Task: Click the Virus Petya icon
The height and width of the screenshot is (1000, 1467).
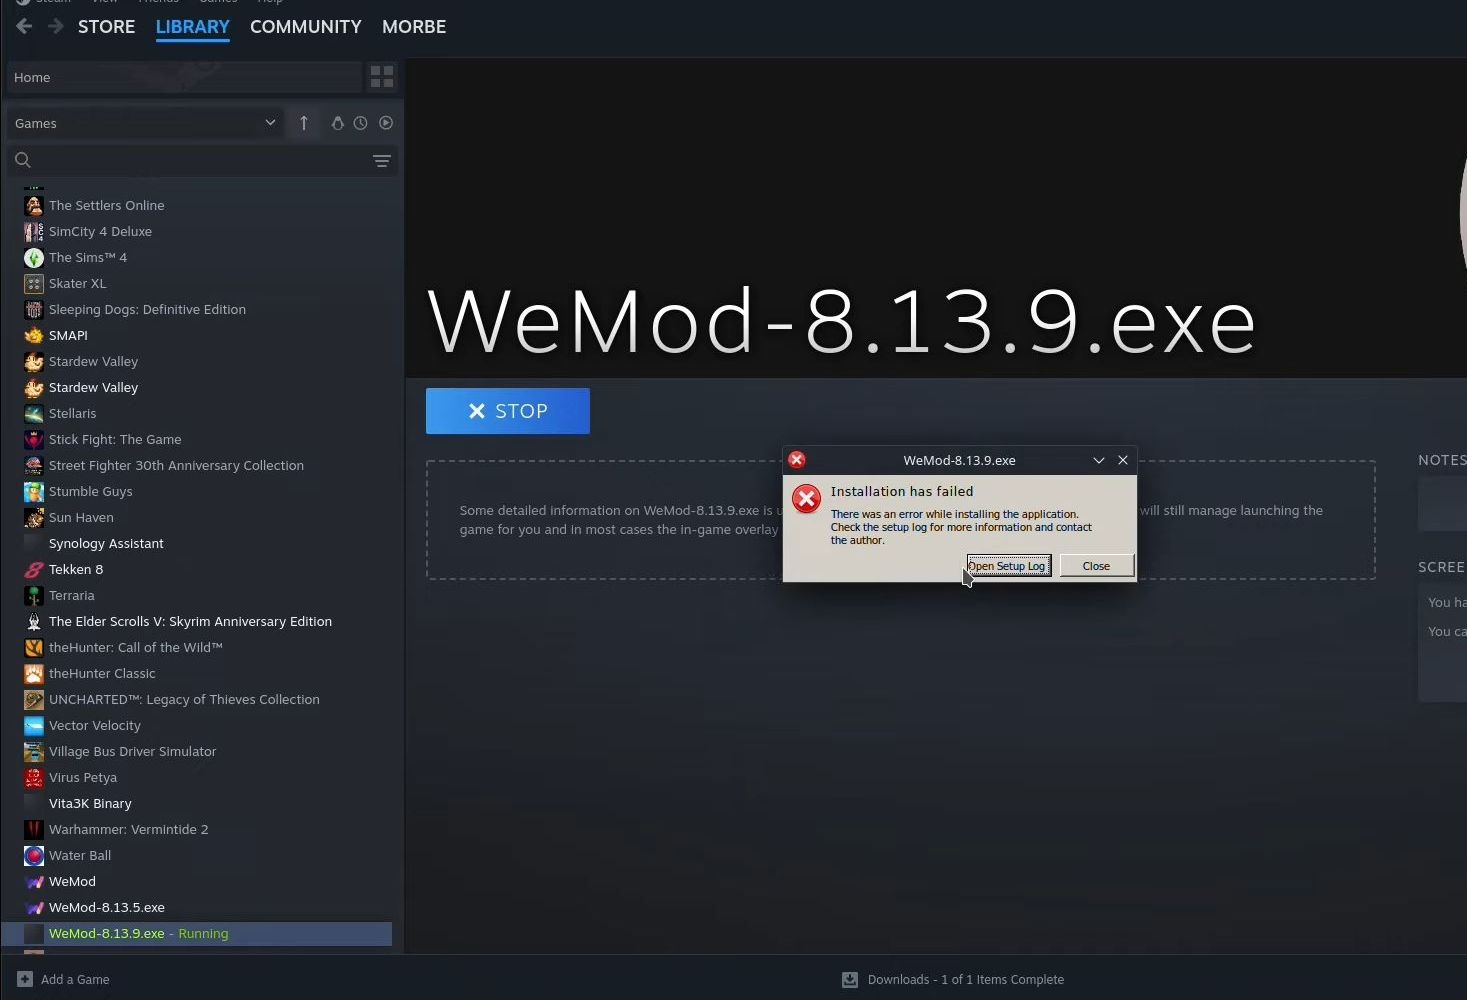Action: coord(34,777)
